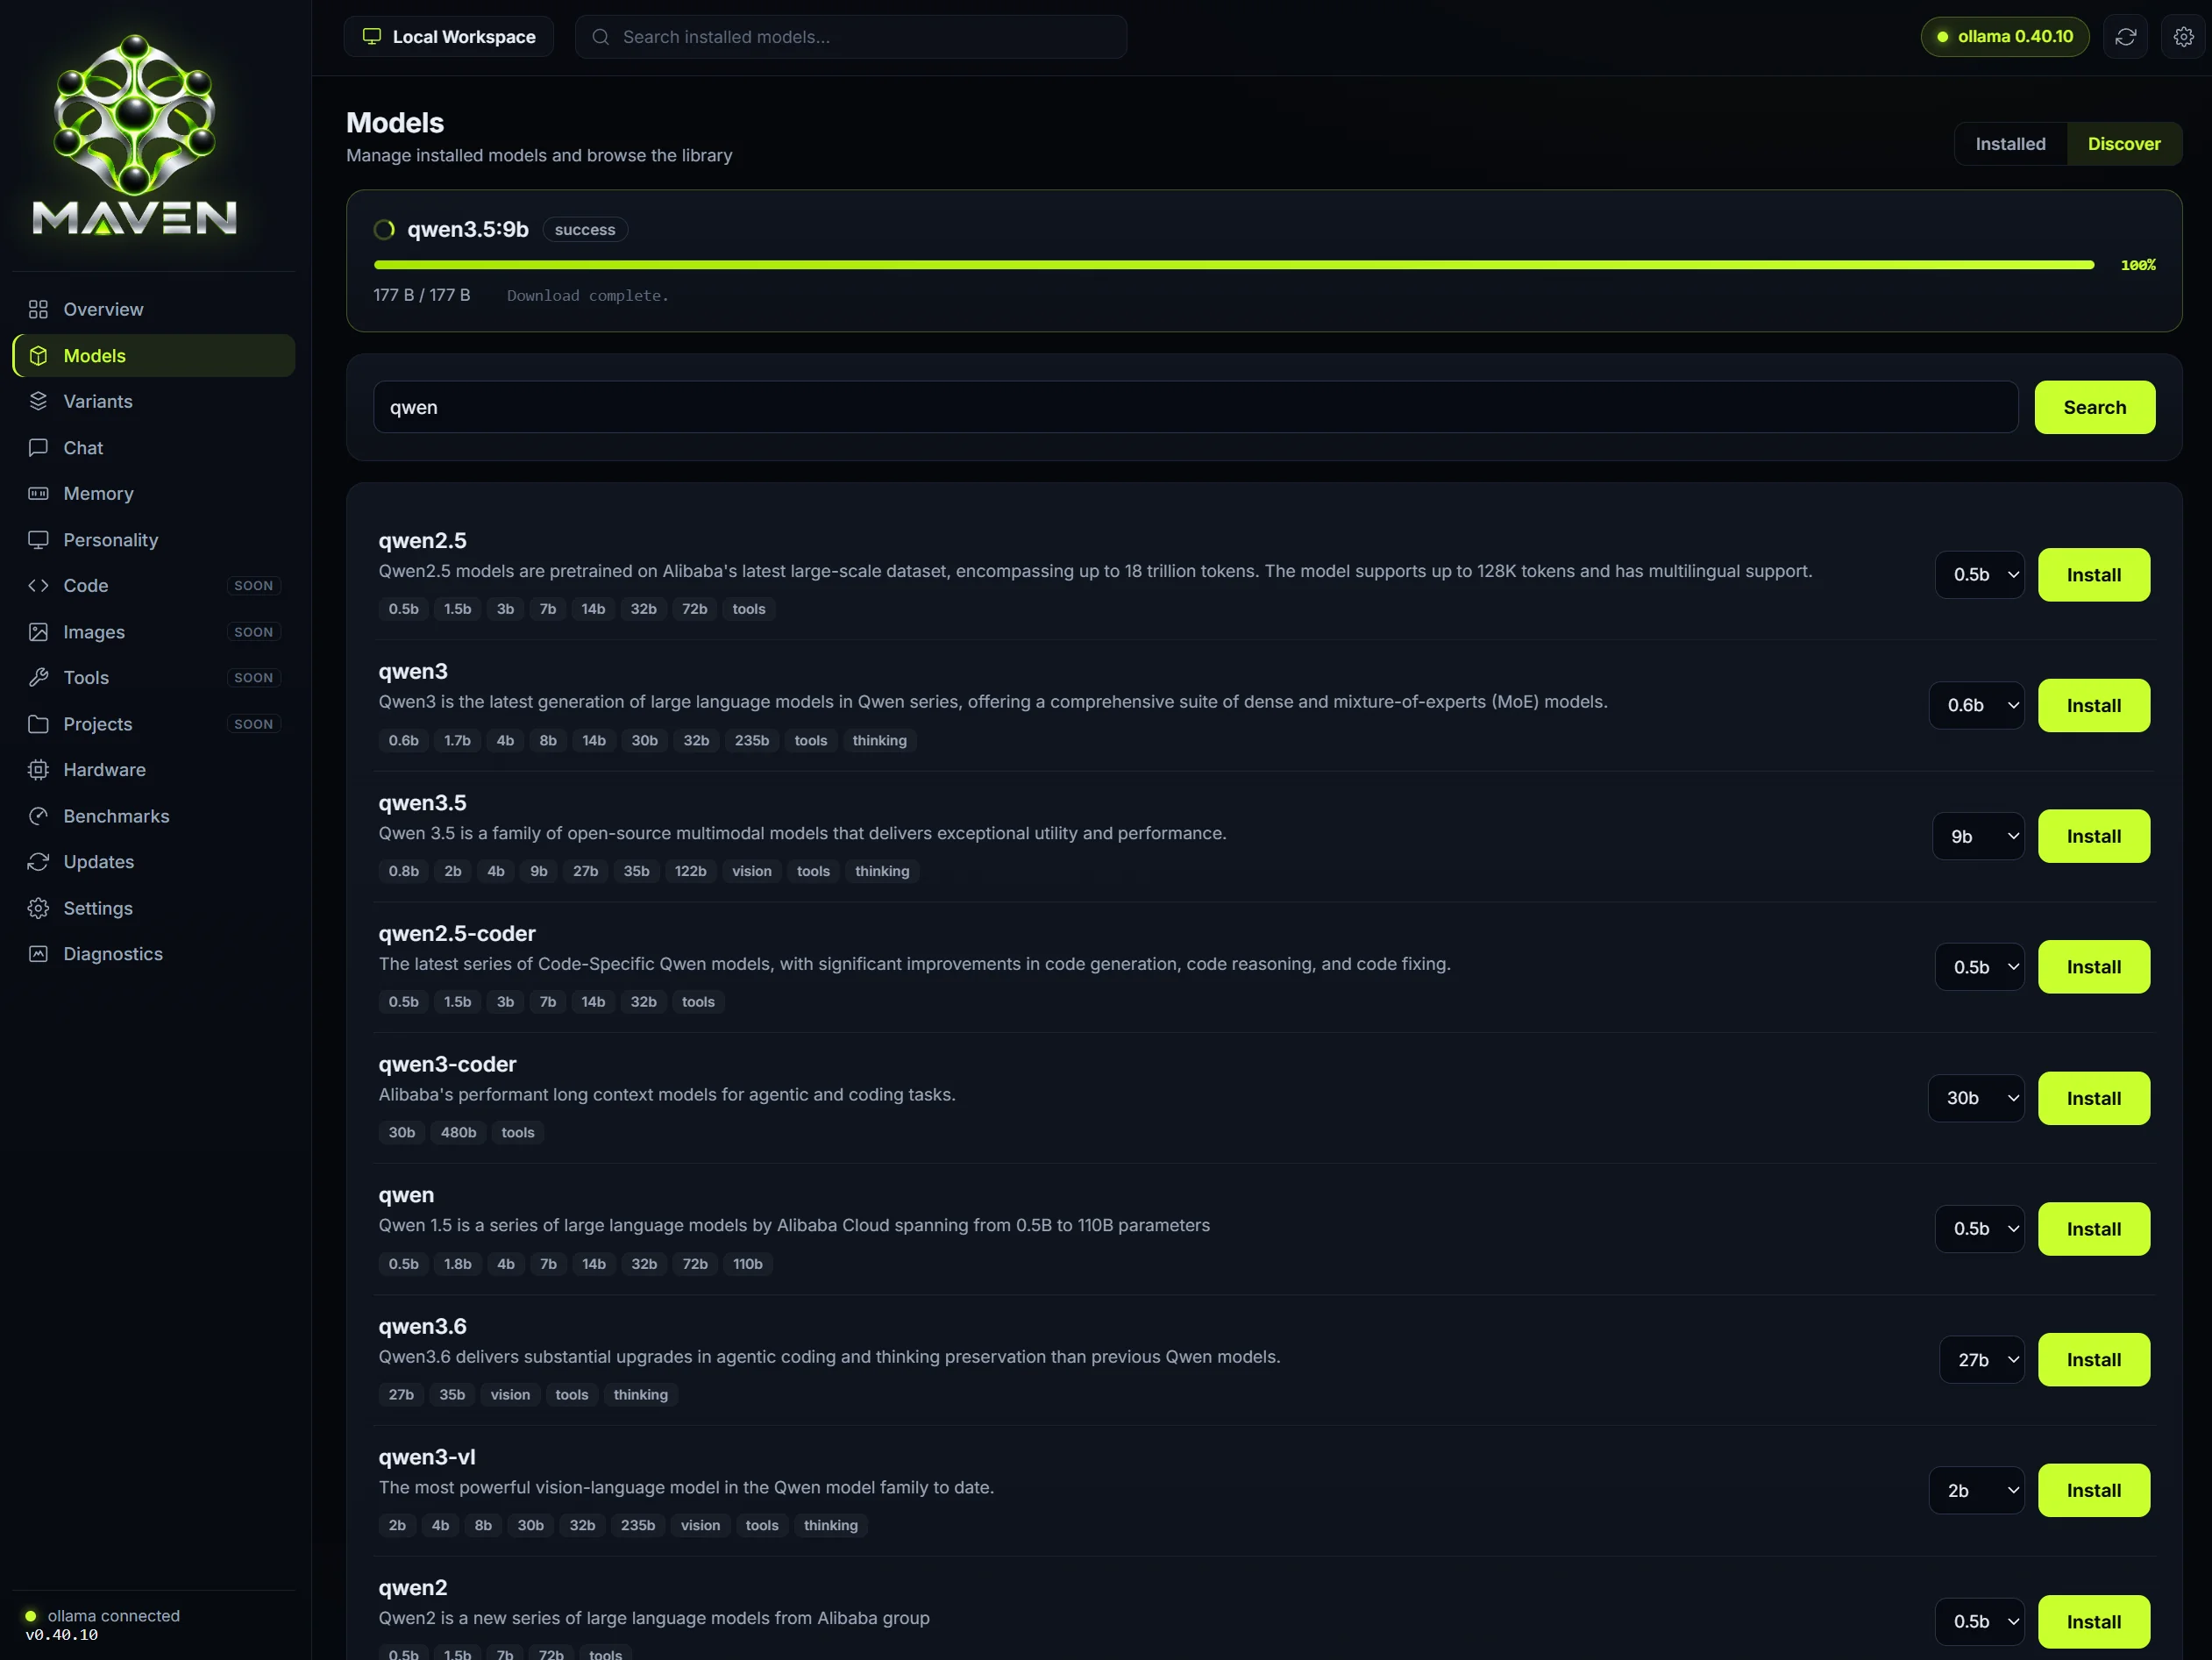This screenshot has width=2212, height=1660.
Task: Click the 480b tag under qwen3-coder
Action: coord(458,1133)
